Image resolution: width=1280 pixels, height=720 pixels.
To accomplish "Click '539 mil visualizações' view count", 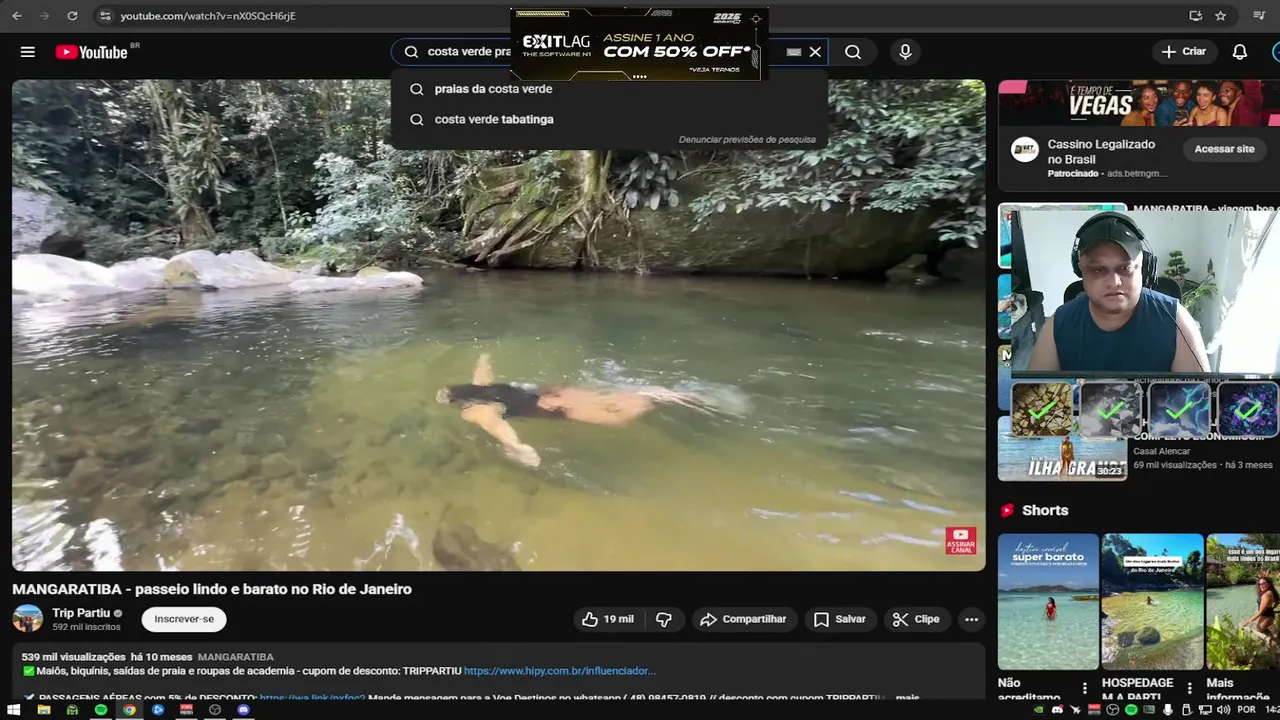I will pos(74,657).
